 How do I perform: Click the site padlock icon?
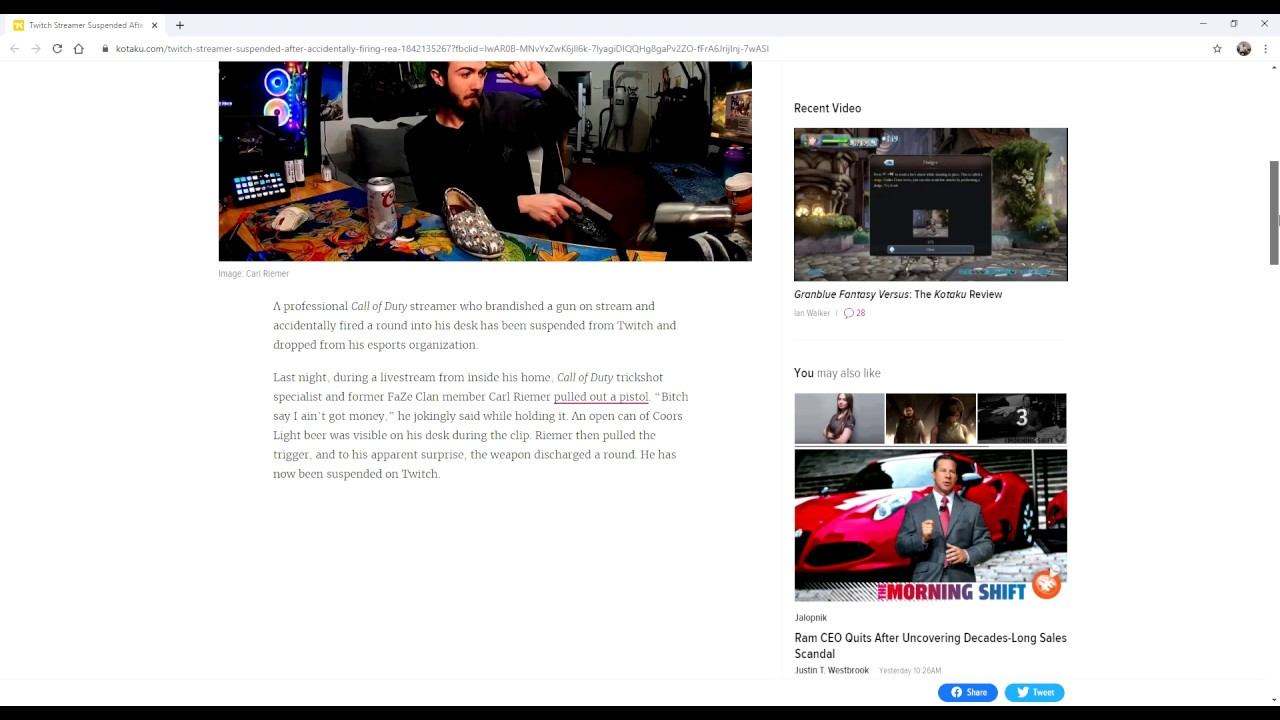tap(105, 48)
